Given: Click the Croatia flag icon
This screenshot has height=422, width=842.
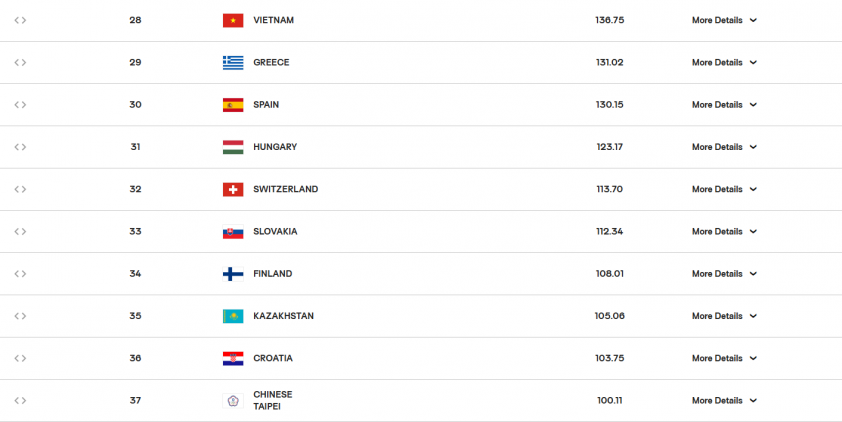Looking at the screenshot, I should click(232, 358).
